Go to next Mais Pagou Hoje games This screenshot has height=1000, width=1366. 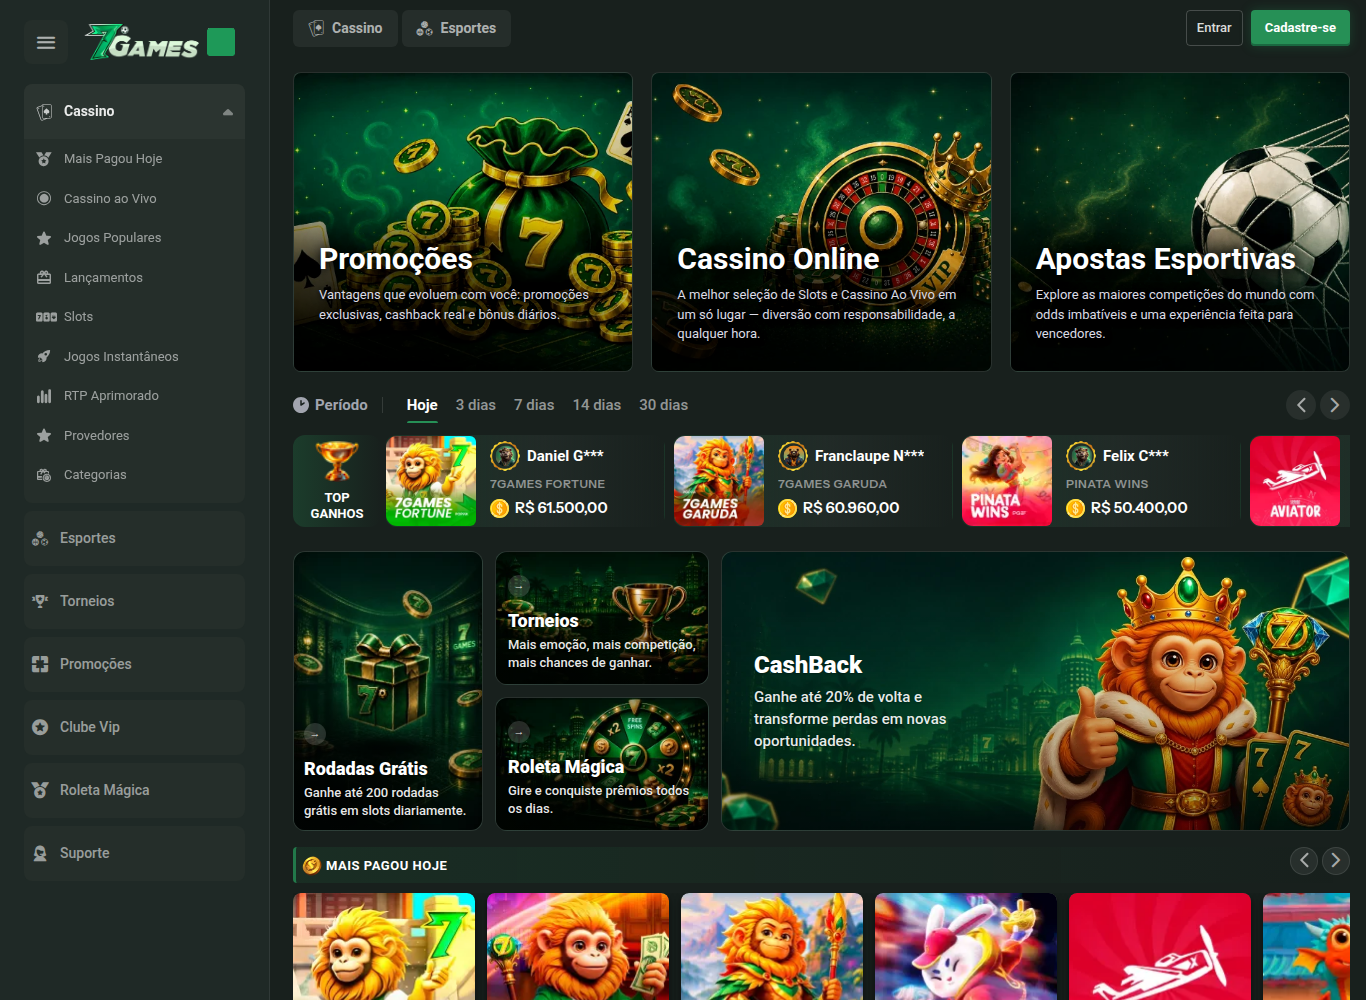point(1336,860)
